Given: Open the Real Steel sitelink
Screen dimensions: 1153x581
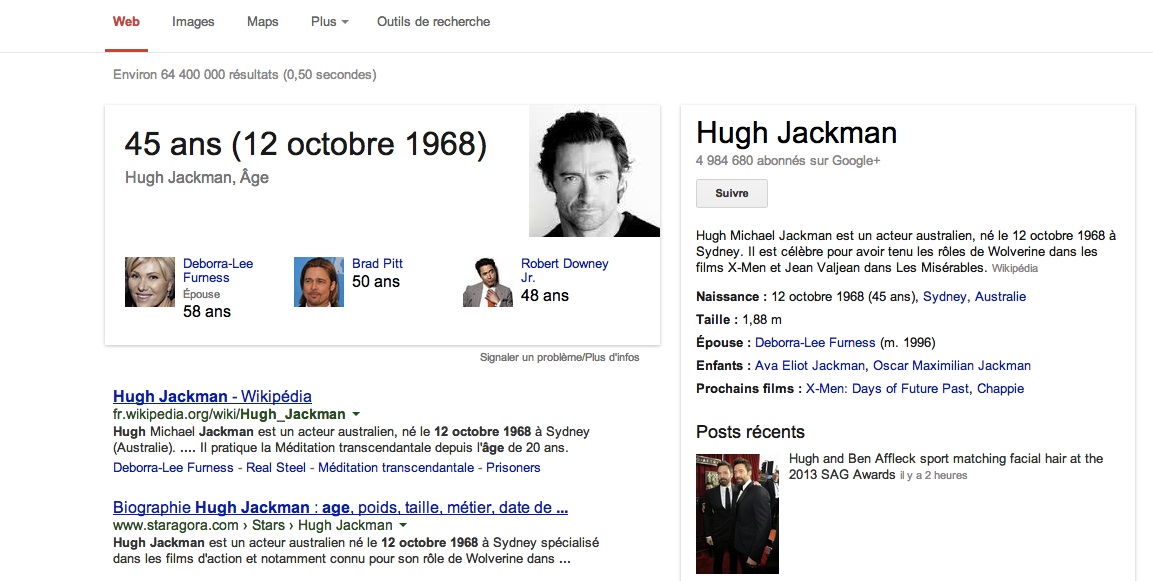Looking at the screenshot, I should 276,468.
